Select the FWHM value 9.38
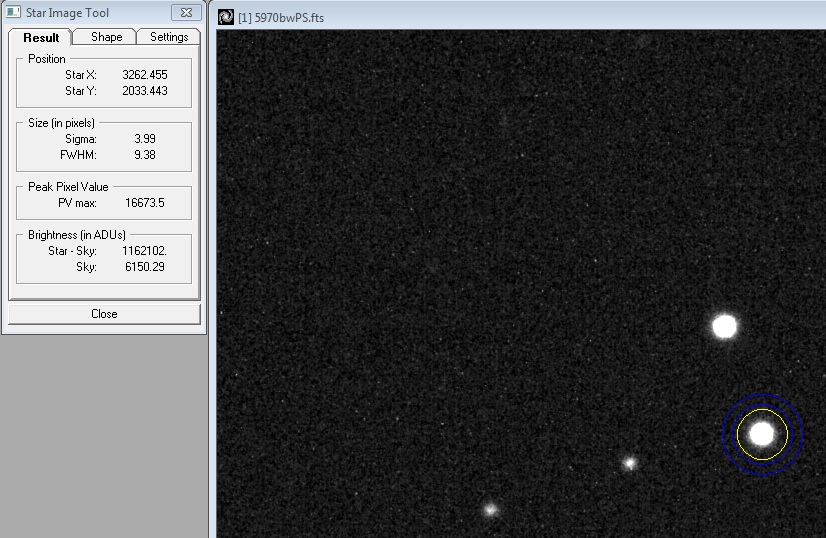Viewport: 826px width, 538px height. [144, 155]
